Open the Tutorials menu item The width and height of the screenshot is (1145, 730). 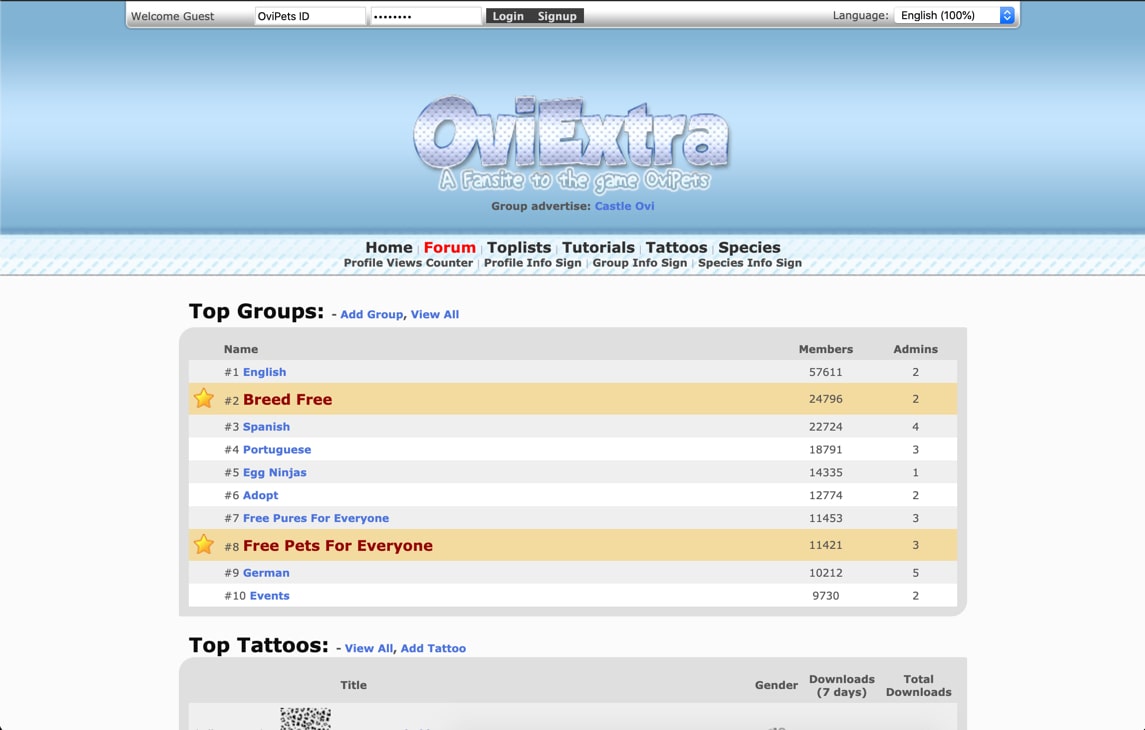pos(598,247)
